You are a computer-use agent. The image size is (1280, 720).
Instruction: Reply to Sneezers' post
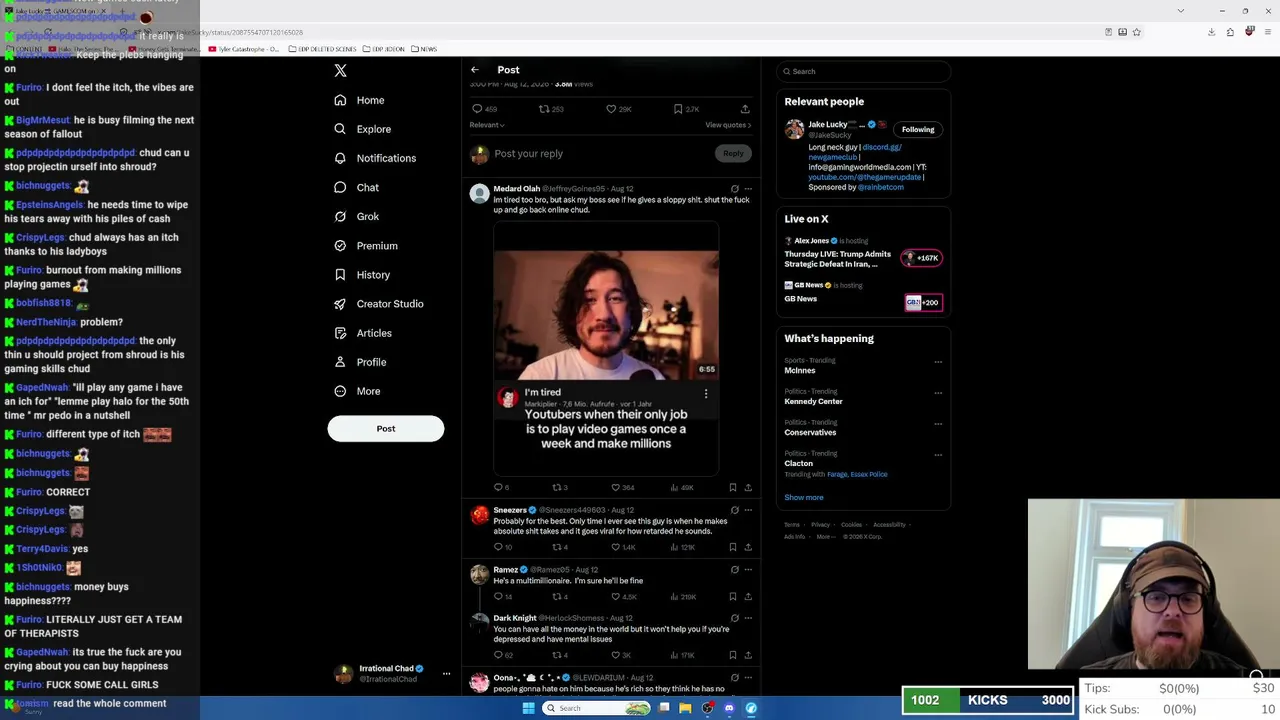coord(498,547)
